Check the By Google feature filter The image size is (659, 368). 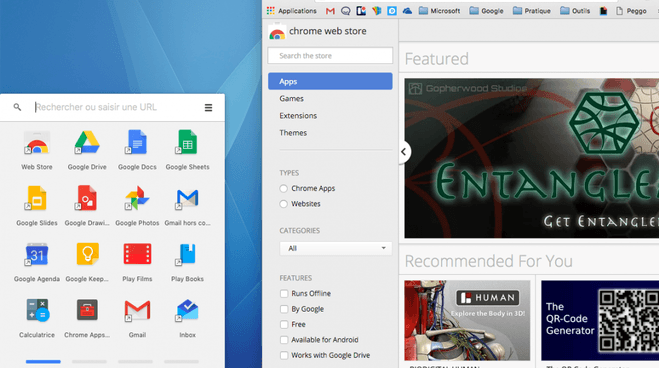[284, 309]
